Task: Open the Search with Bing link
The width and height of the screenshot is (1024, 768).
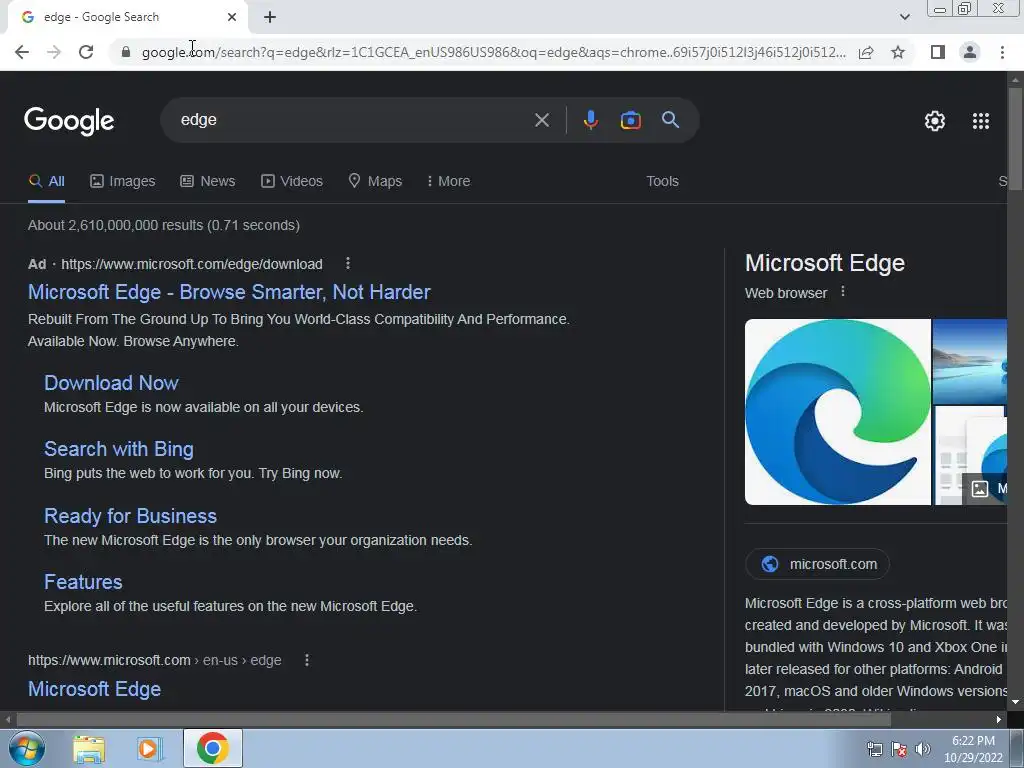Action: (x=119, y=449)
